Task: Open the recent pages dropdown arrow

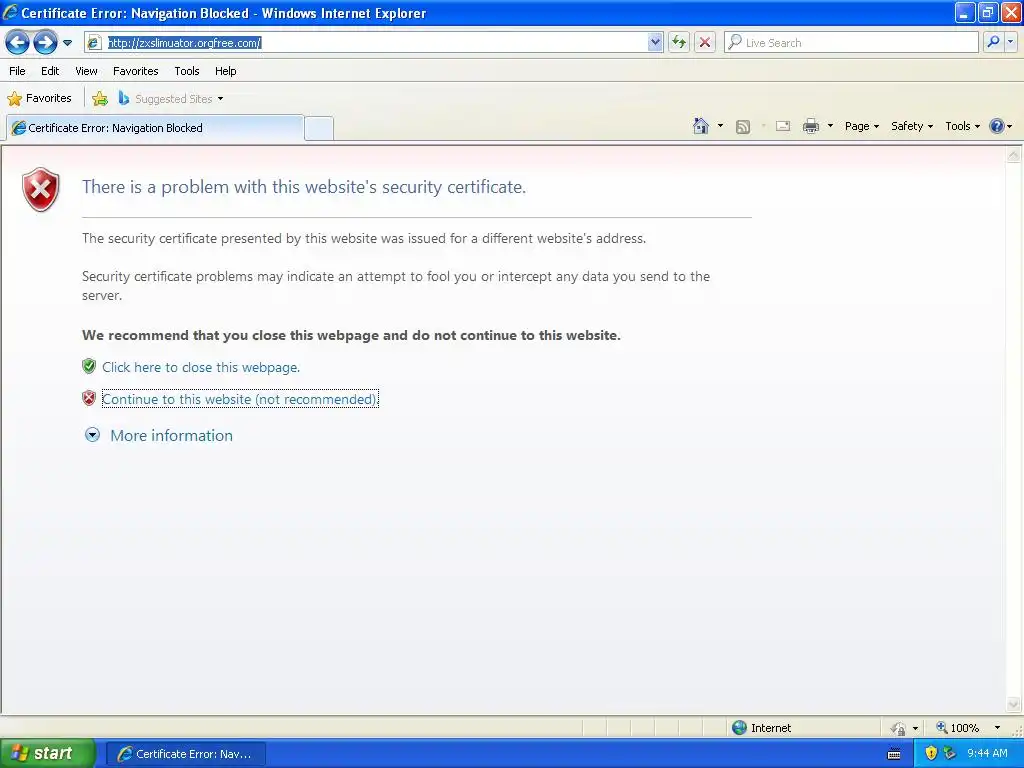Action: click(x=67, y=43)
